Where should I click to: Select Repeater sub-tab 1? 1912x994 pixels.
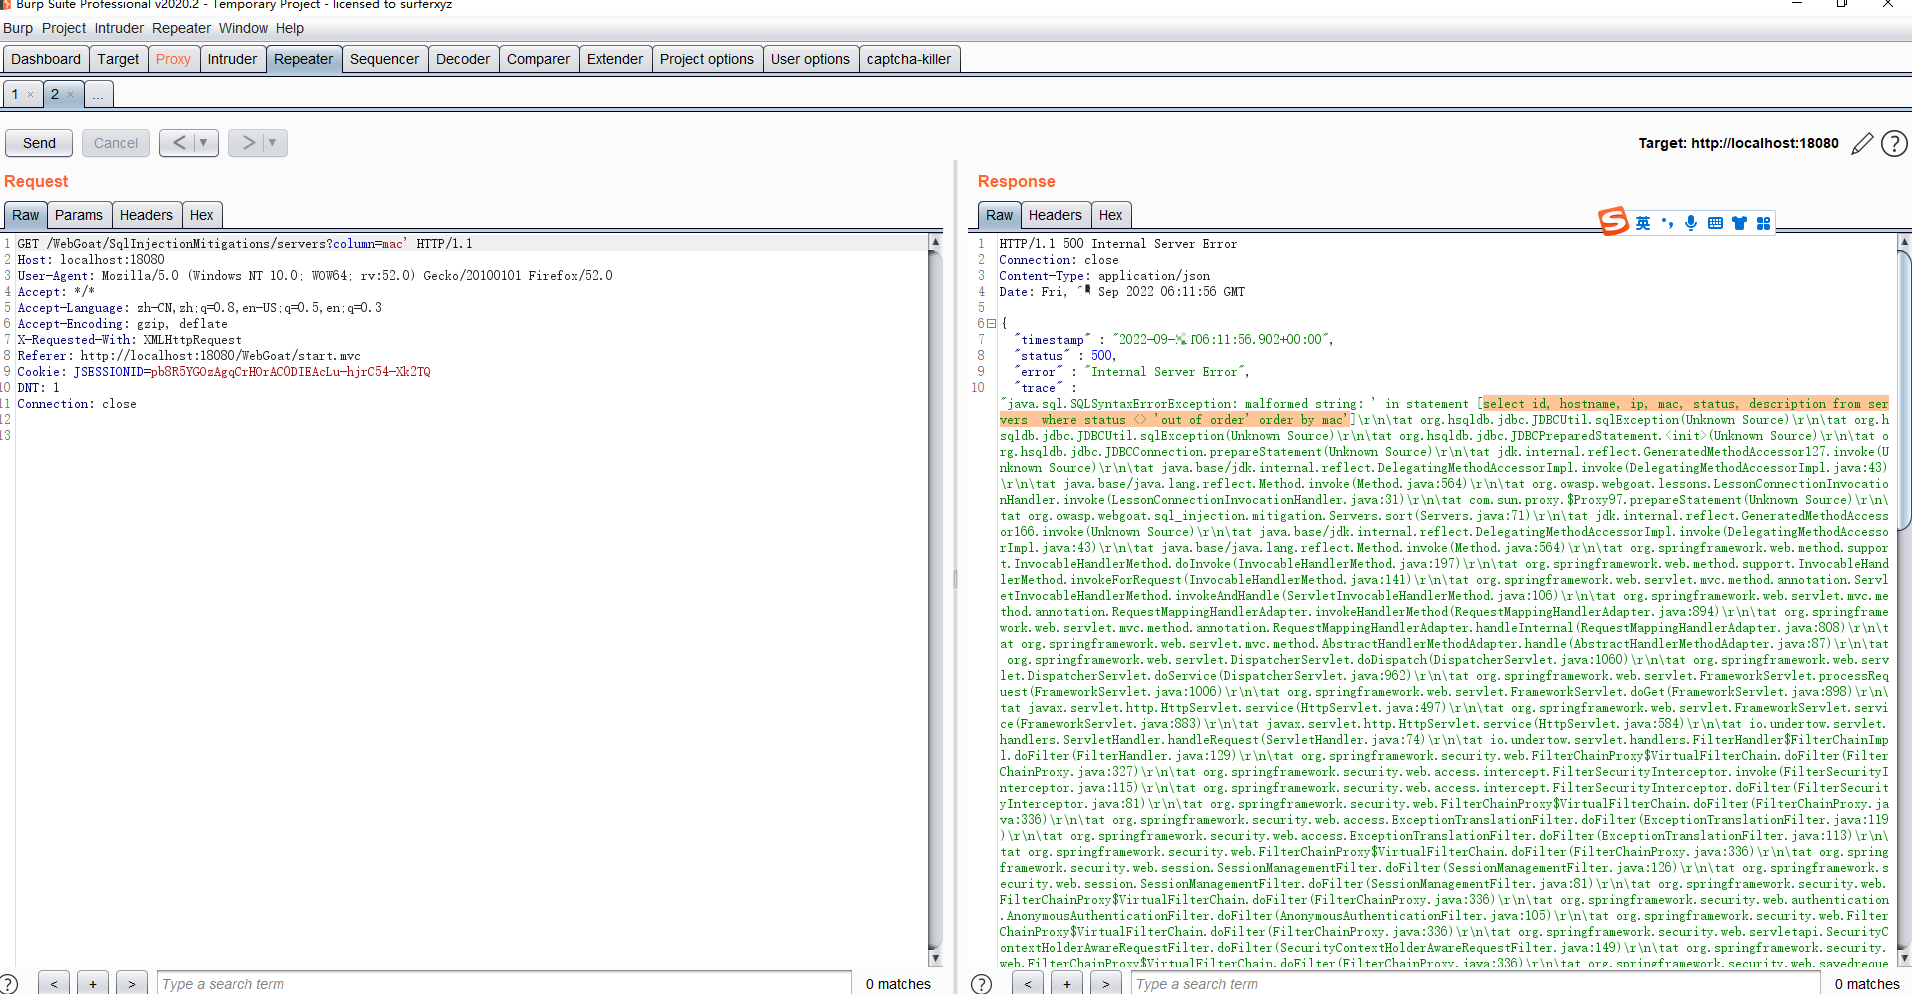(15, 94)
